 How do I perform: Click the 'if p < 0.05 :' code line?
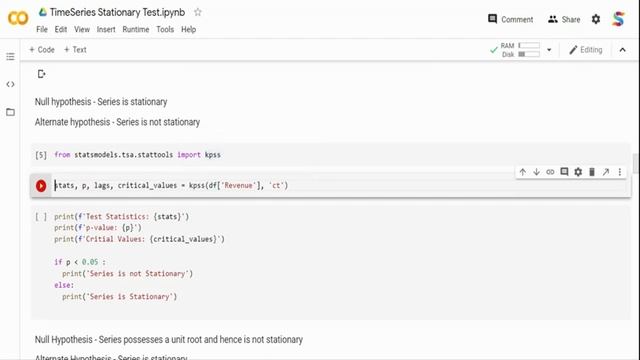[80, 262]
